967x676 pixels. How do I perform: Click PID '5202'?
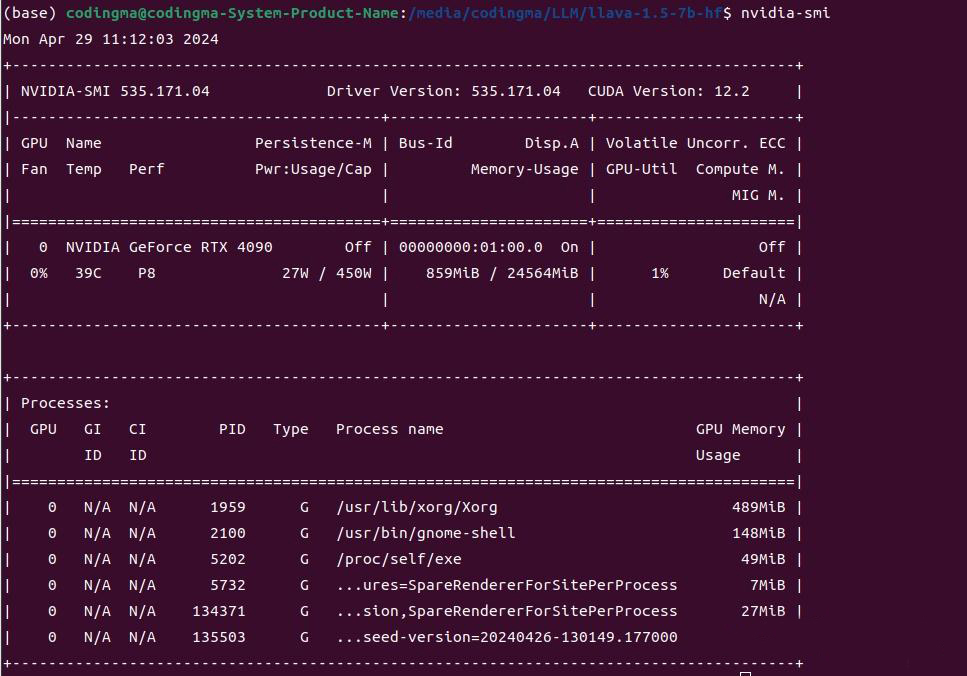(x=228, y=559)
